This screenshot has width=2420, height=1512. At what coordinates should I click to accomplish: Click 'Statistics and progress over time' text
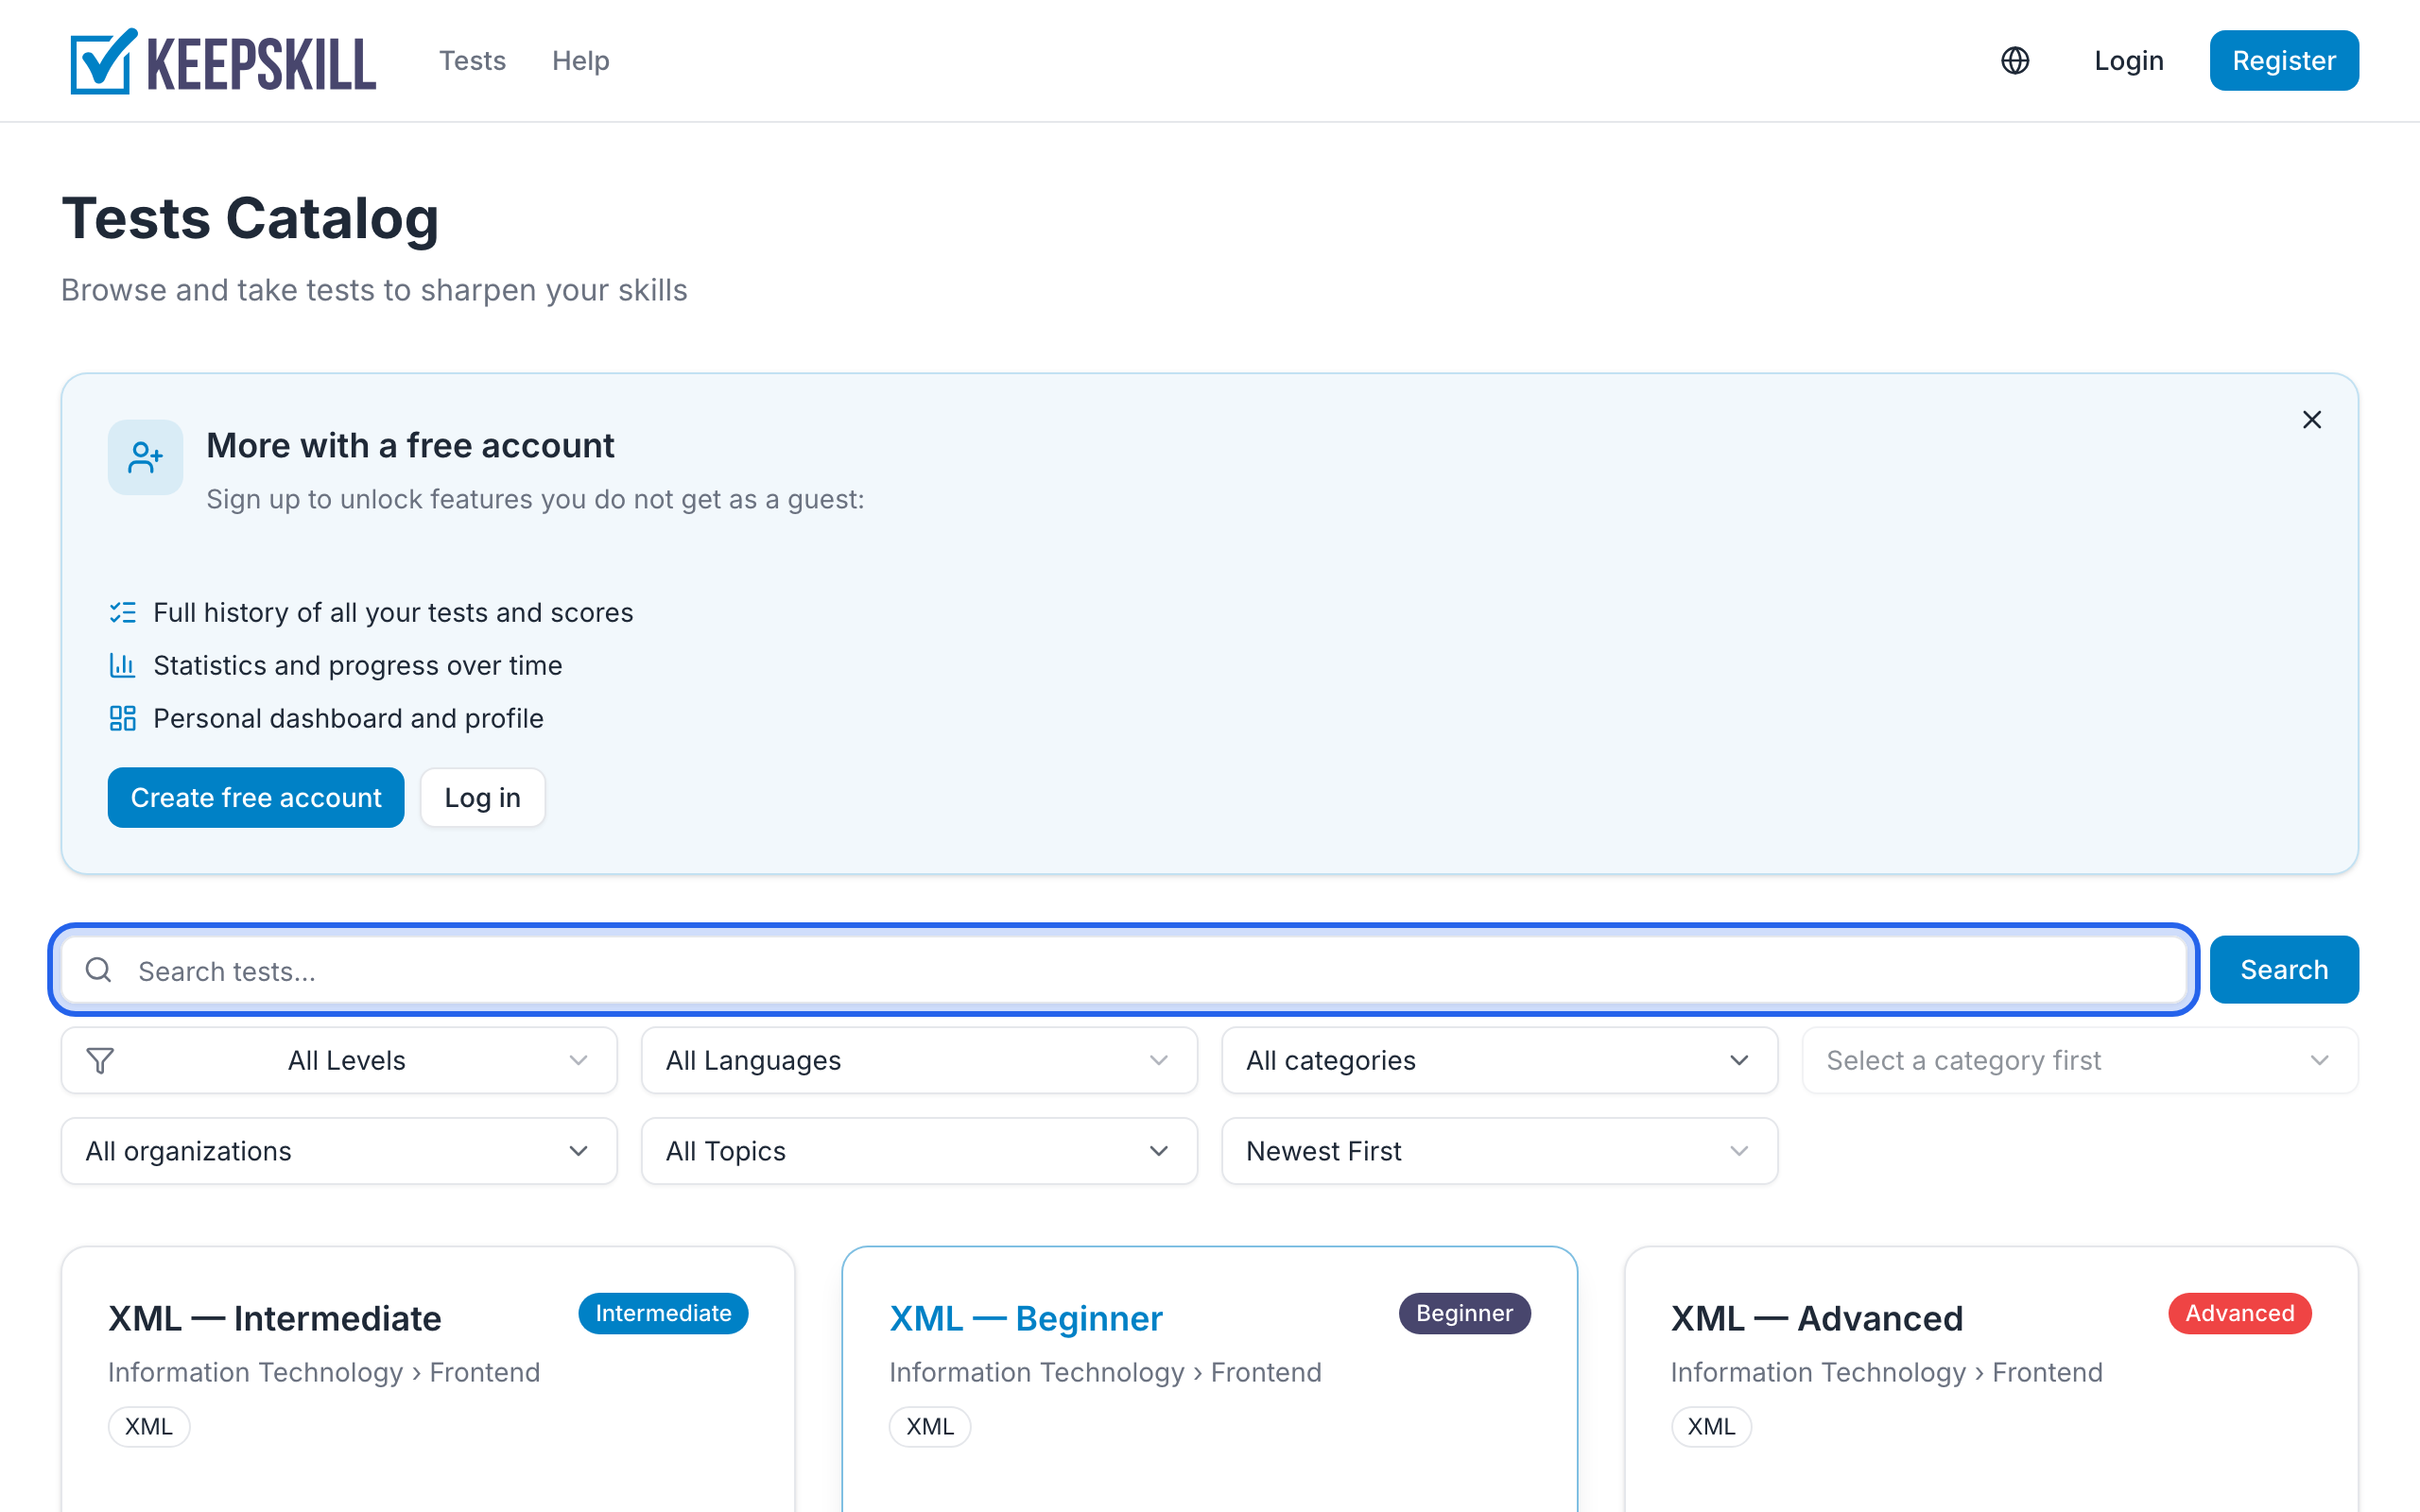[x=357, y=665]
